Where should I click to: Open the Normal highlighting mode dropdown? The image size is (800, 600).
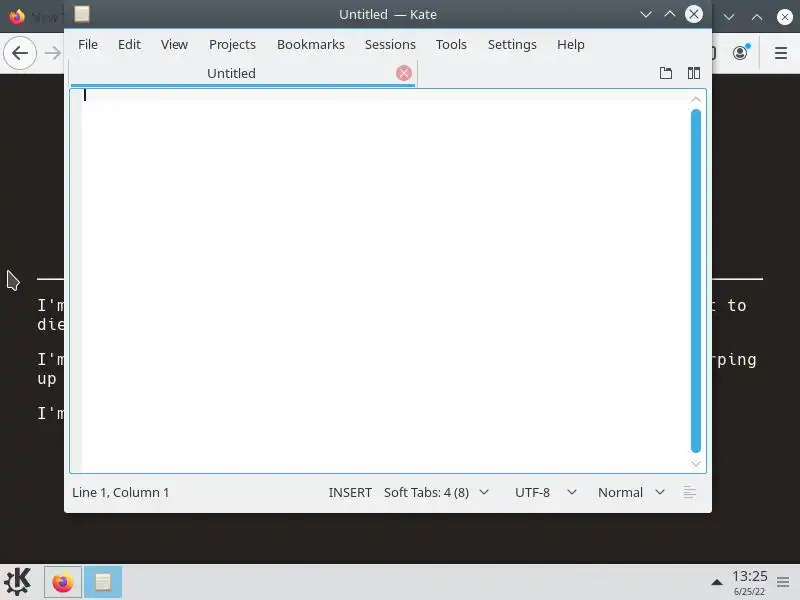(x=631, y=492)
